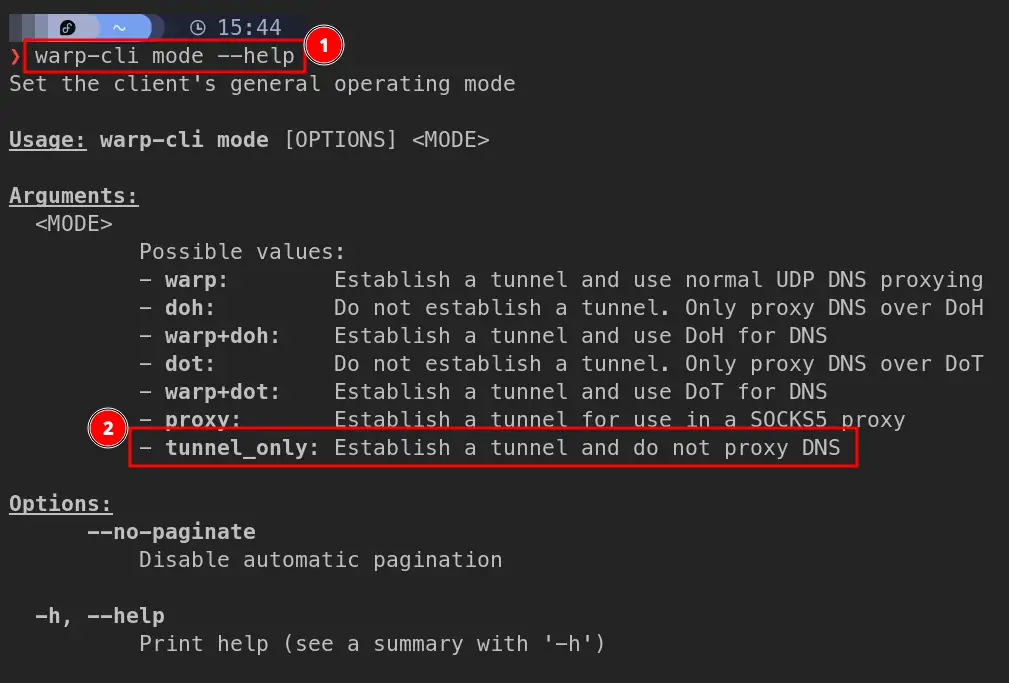Click the warp-cli mode --help command
This screenshot has height=683, width=1009.
(x=165, y=56)
